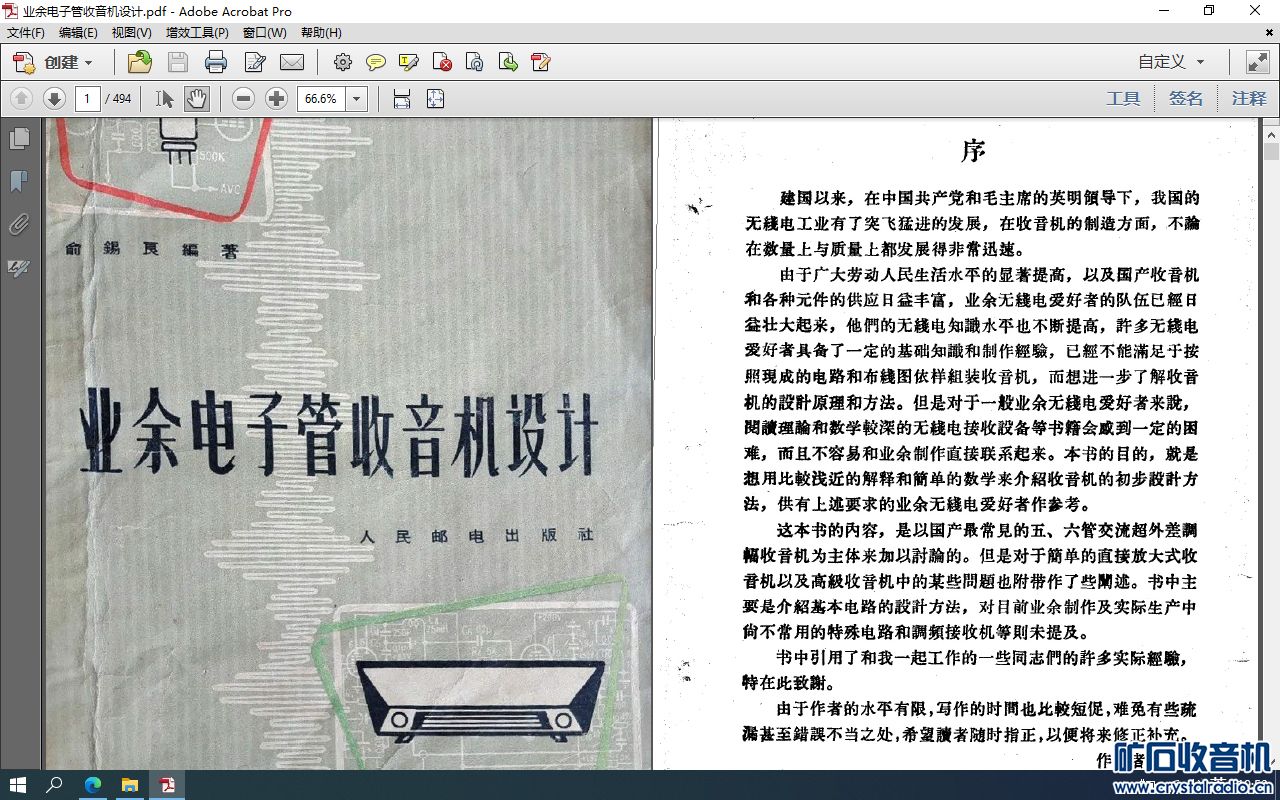
Task: Open the 文件(F) menu
Action: (26, 33)
